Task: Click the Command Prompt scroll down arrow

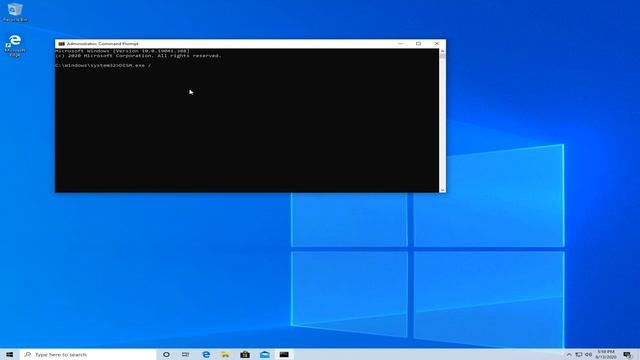Action: tap(442, 190)
